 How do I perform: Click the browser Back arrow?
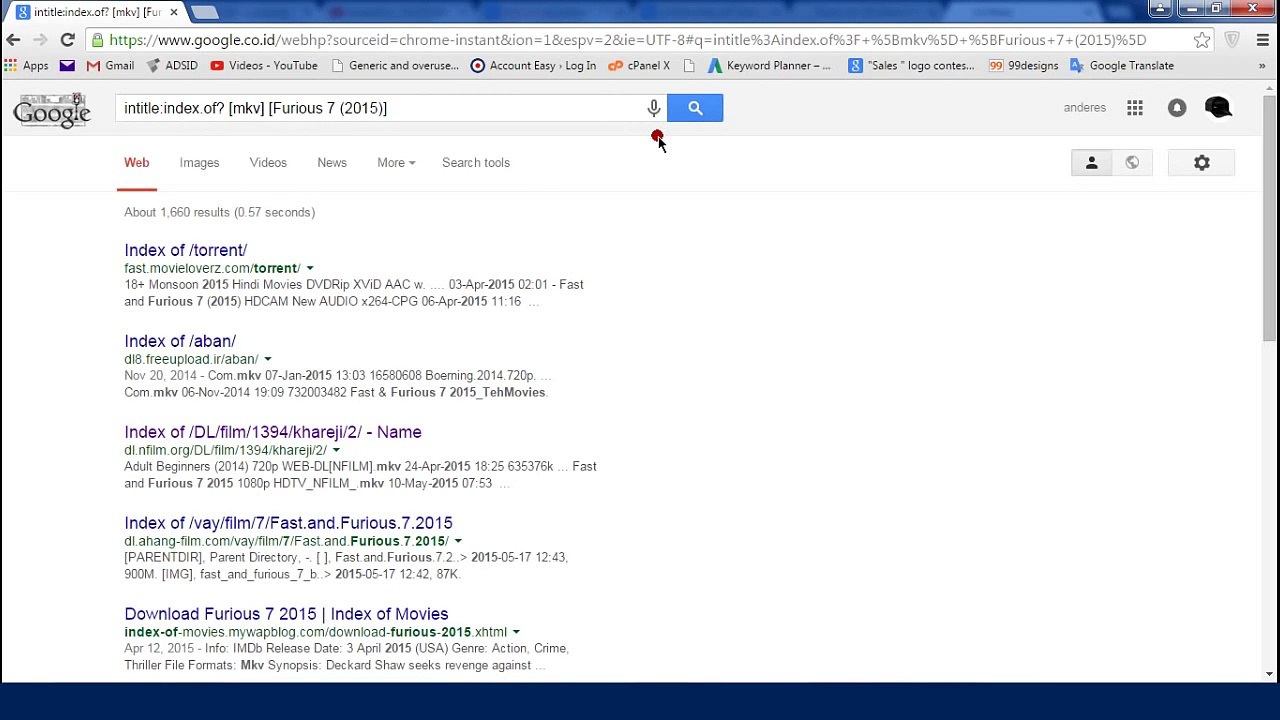point(13,40)
